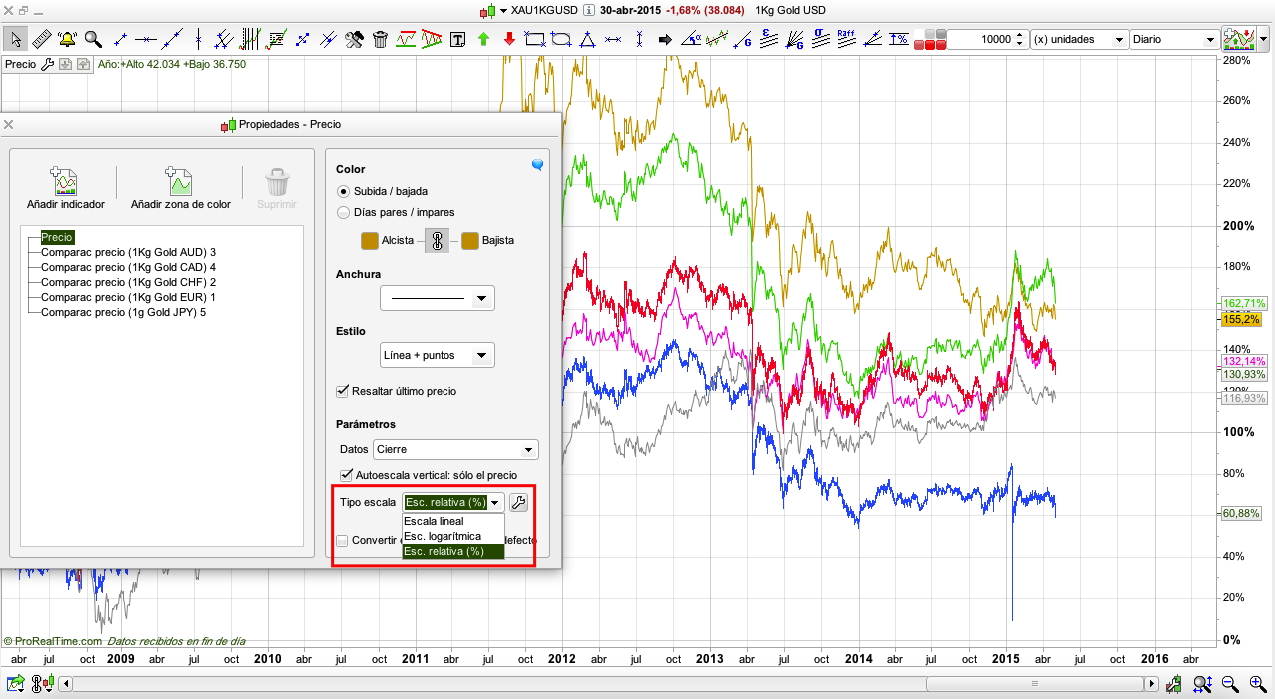Click the Alcista color swatch
The width and height of the screenshot is (1275, 699).
tap(369, 240)
